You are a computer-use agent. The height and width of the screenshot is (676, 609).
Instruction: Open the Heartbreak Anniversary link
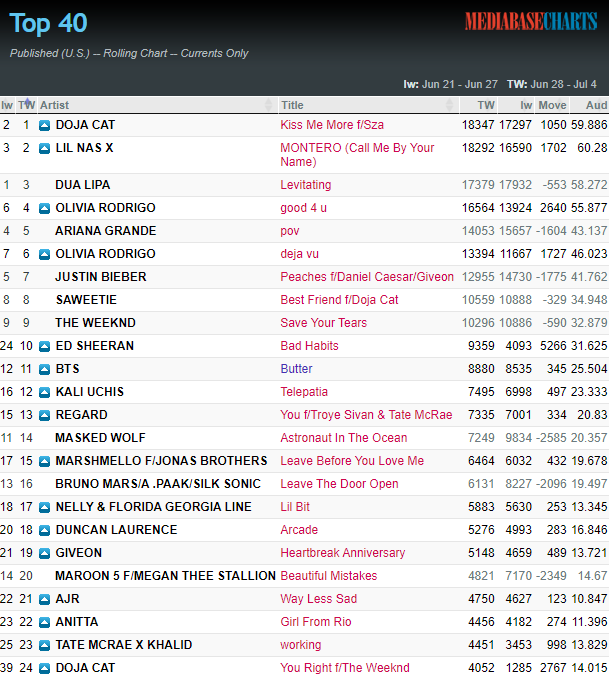coord(343,553)
